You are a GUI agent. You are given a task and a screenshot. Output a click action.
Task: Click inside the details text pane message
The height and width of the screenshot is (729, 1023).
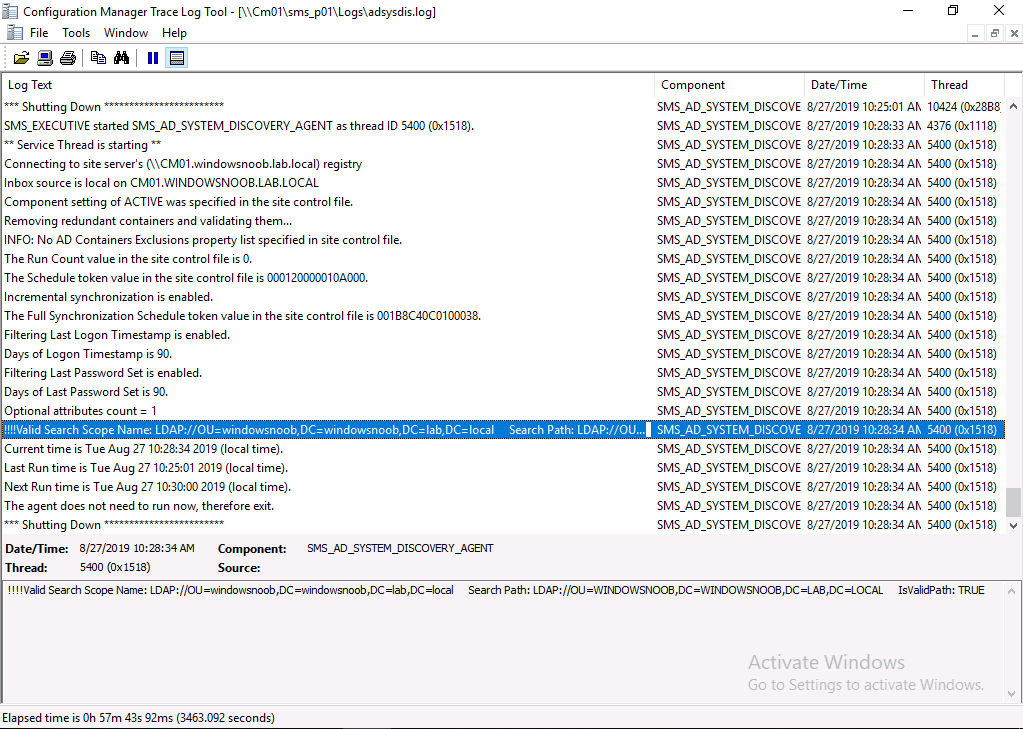[x=496, y=590]
